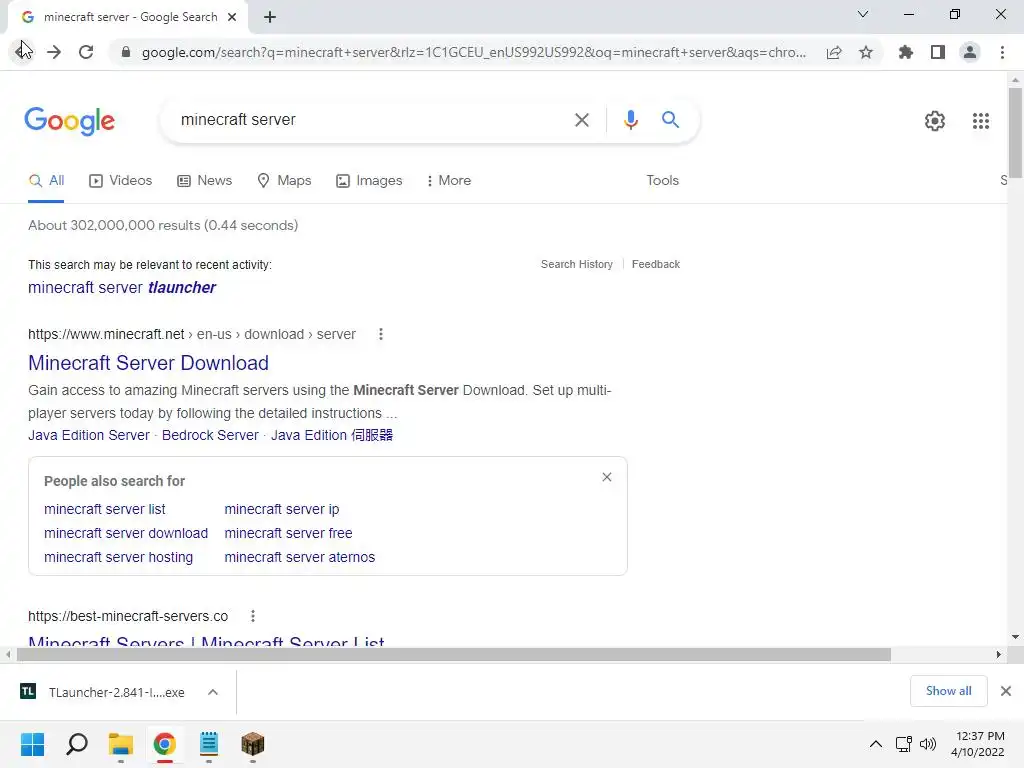Click the address bar URL

(x=474, y=52)
